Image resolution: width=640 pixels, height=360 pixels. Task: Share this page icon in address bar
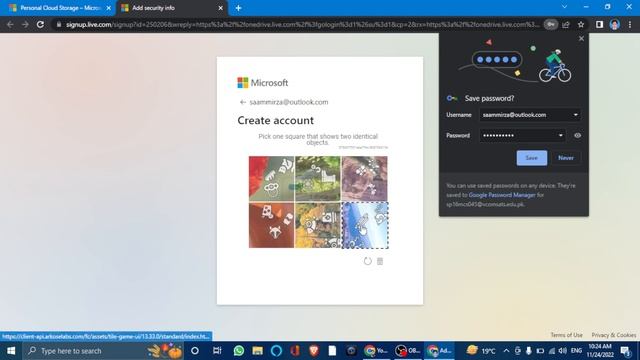pos(566,24)
